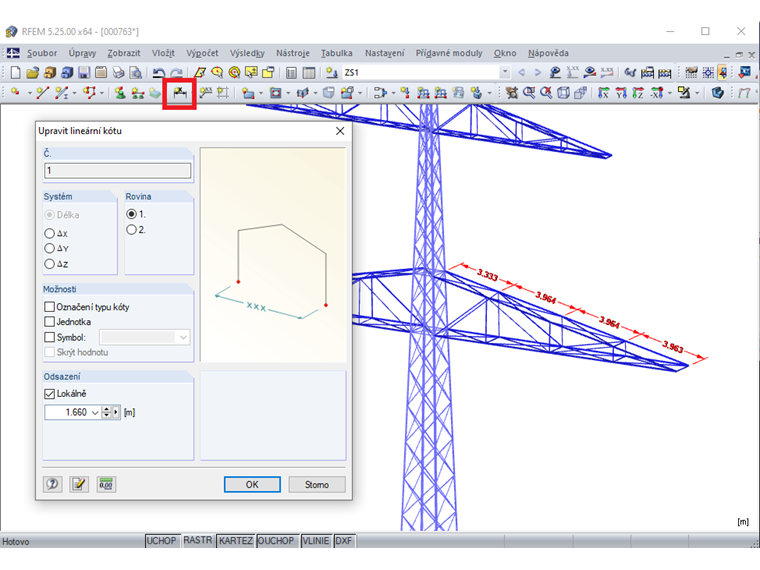Open the Zobrazit menu
The width and height of the screenshot is (760, 570).
pos(124,53)
